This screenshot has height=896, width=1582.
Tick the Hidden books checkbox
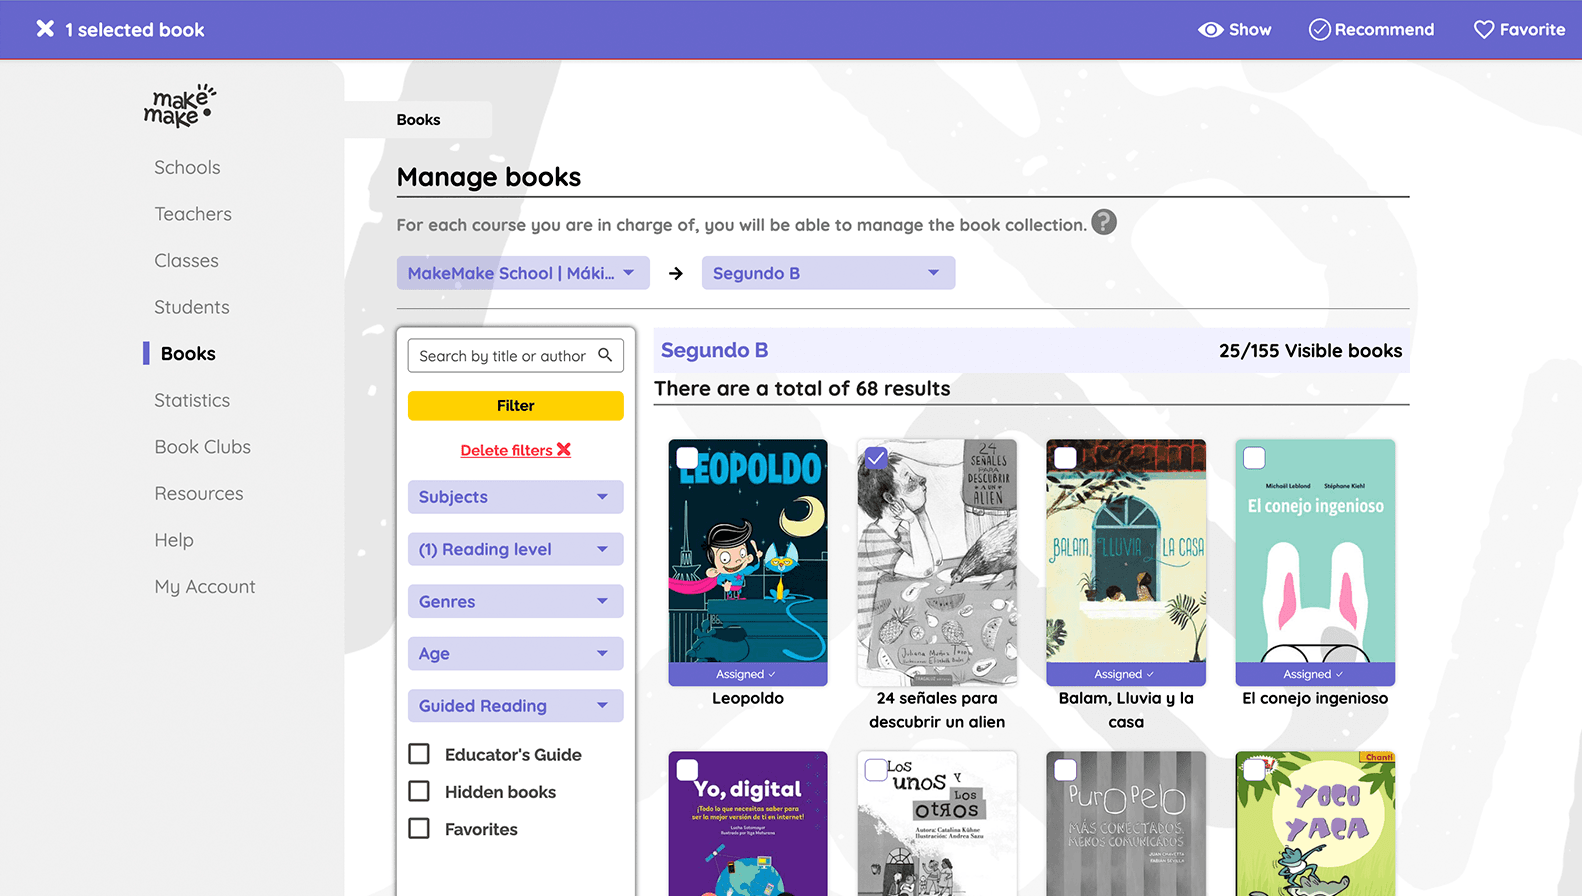419,791
